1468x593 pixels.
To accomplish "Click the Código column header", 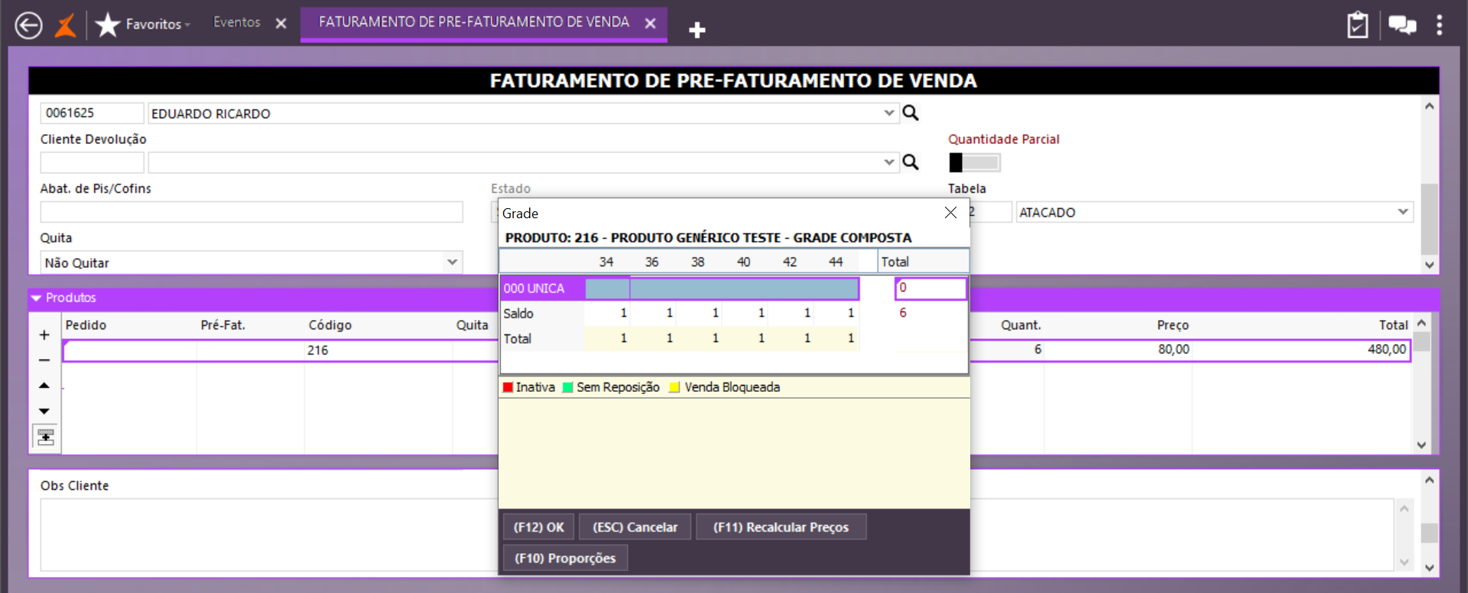I will click(330, 325).
